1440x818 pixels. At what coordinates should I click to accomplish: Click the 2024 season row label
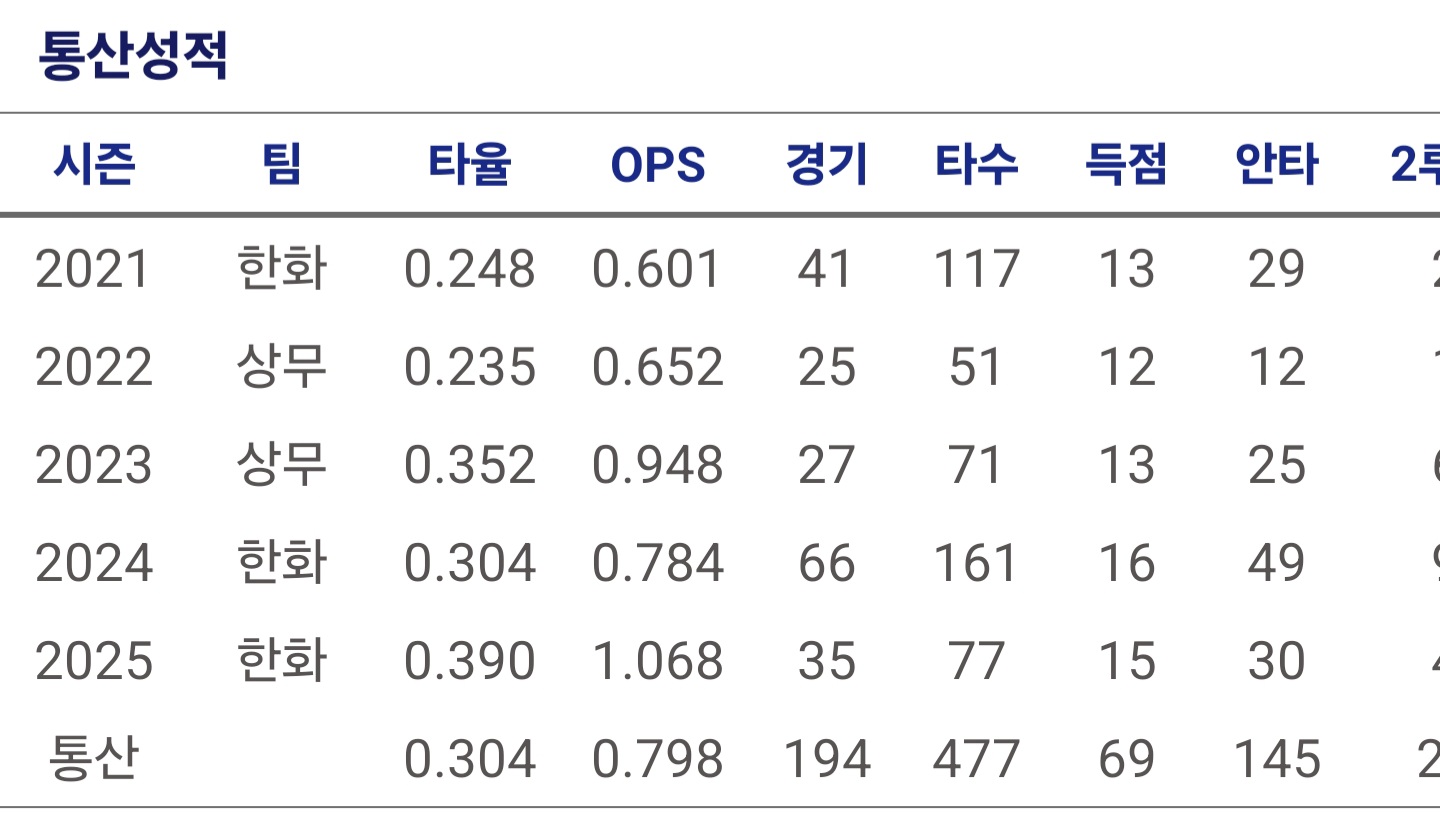(x=94, y=564)
